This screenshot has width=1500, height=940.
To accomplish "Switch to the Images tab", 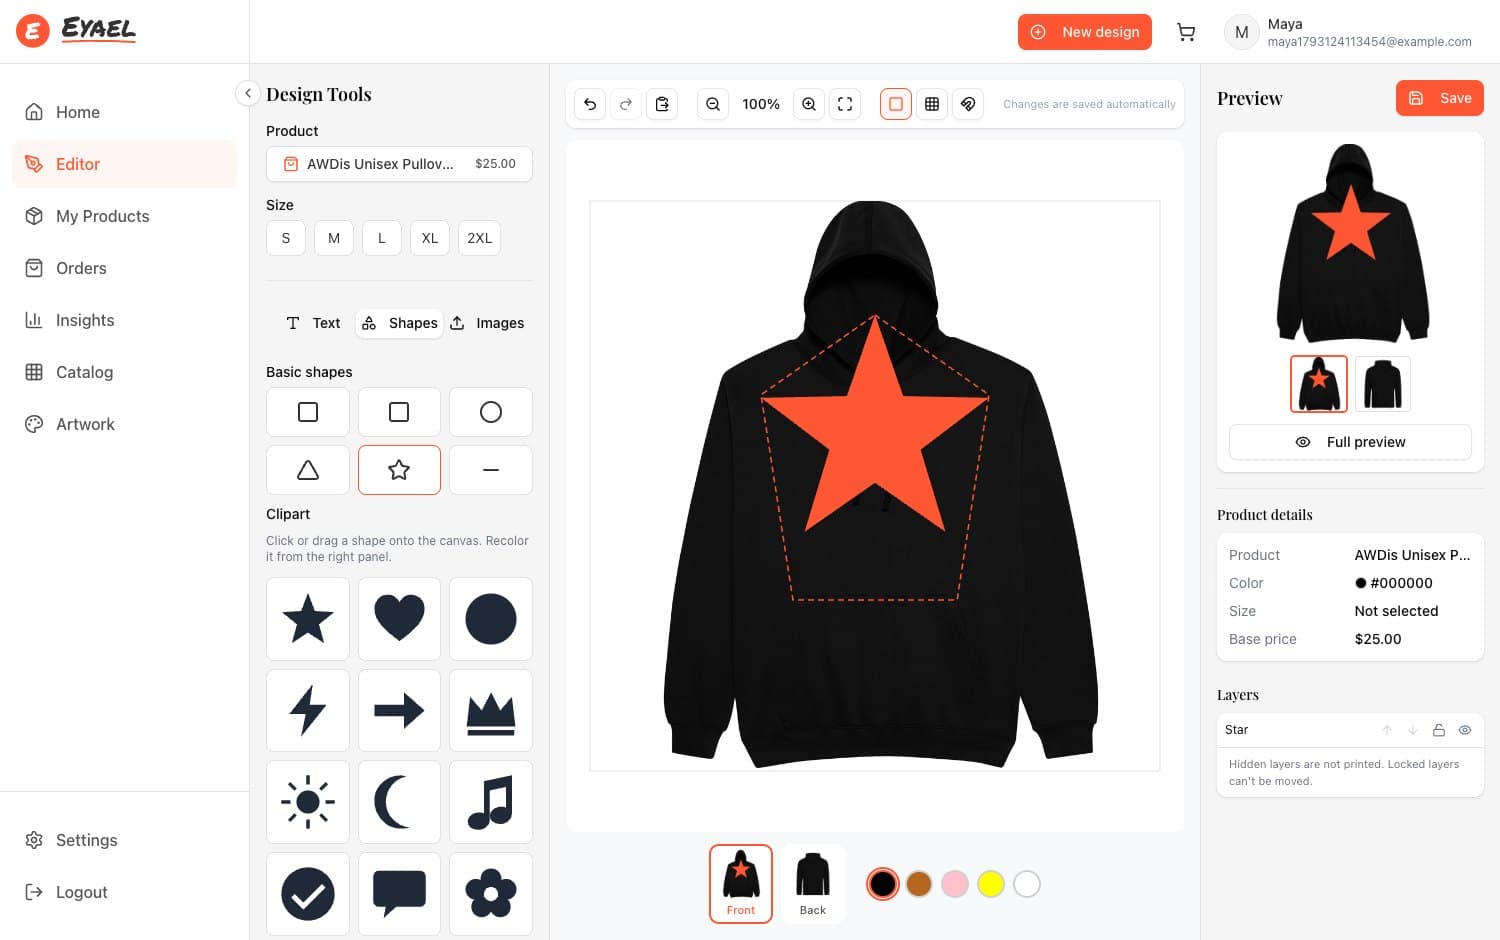I will coord(487,323).
